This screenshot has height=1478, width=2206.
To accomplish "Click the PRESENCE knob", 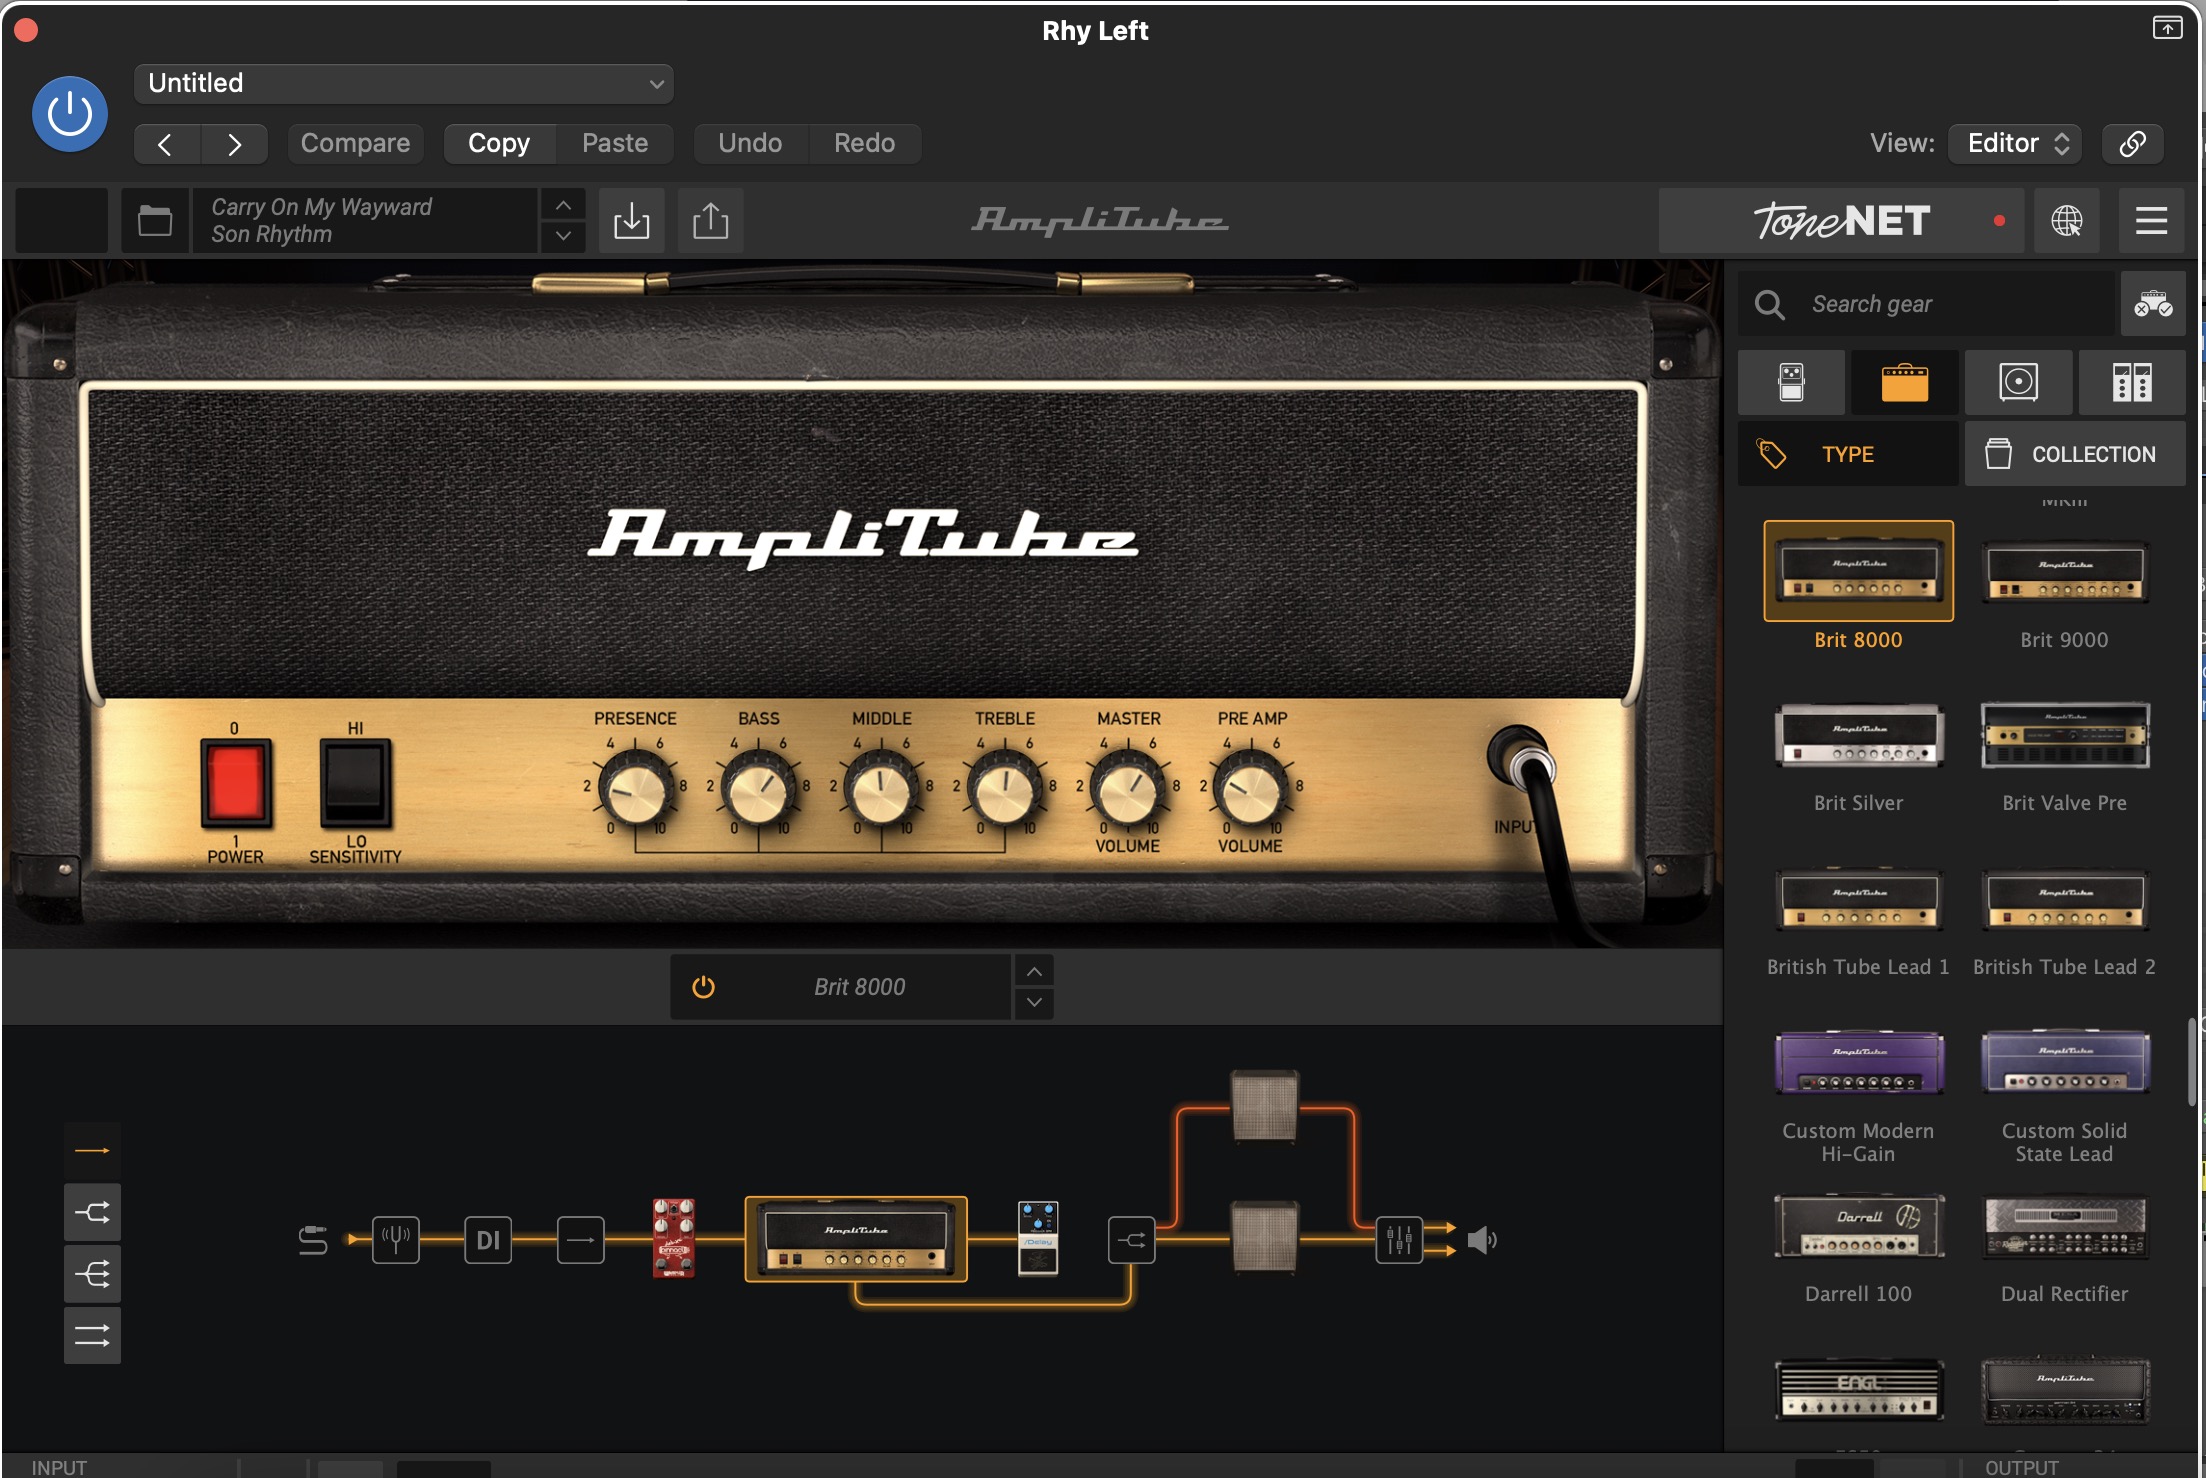I will pos(635,790).
